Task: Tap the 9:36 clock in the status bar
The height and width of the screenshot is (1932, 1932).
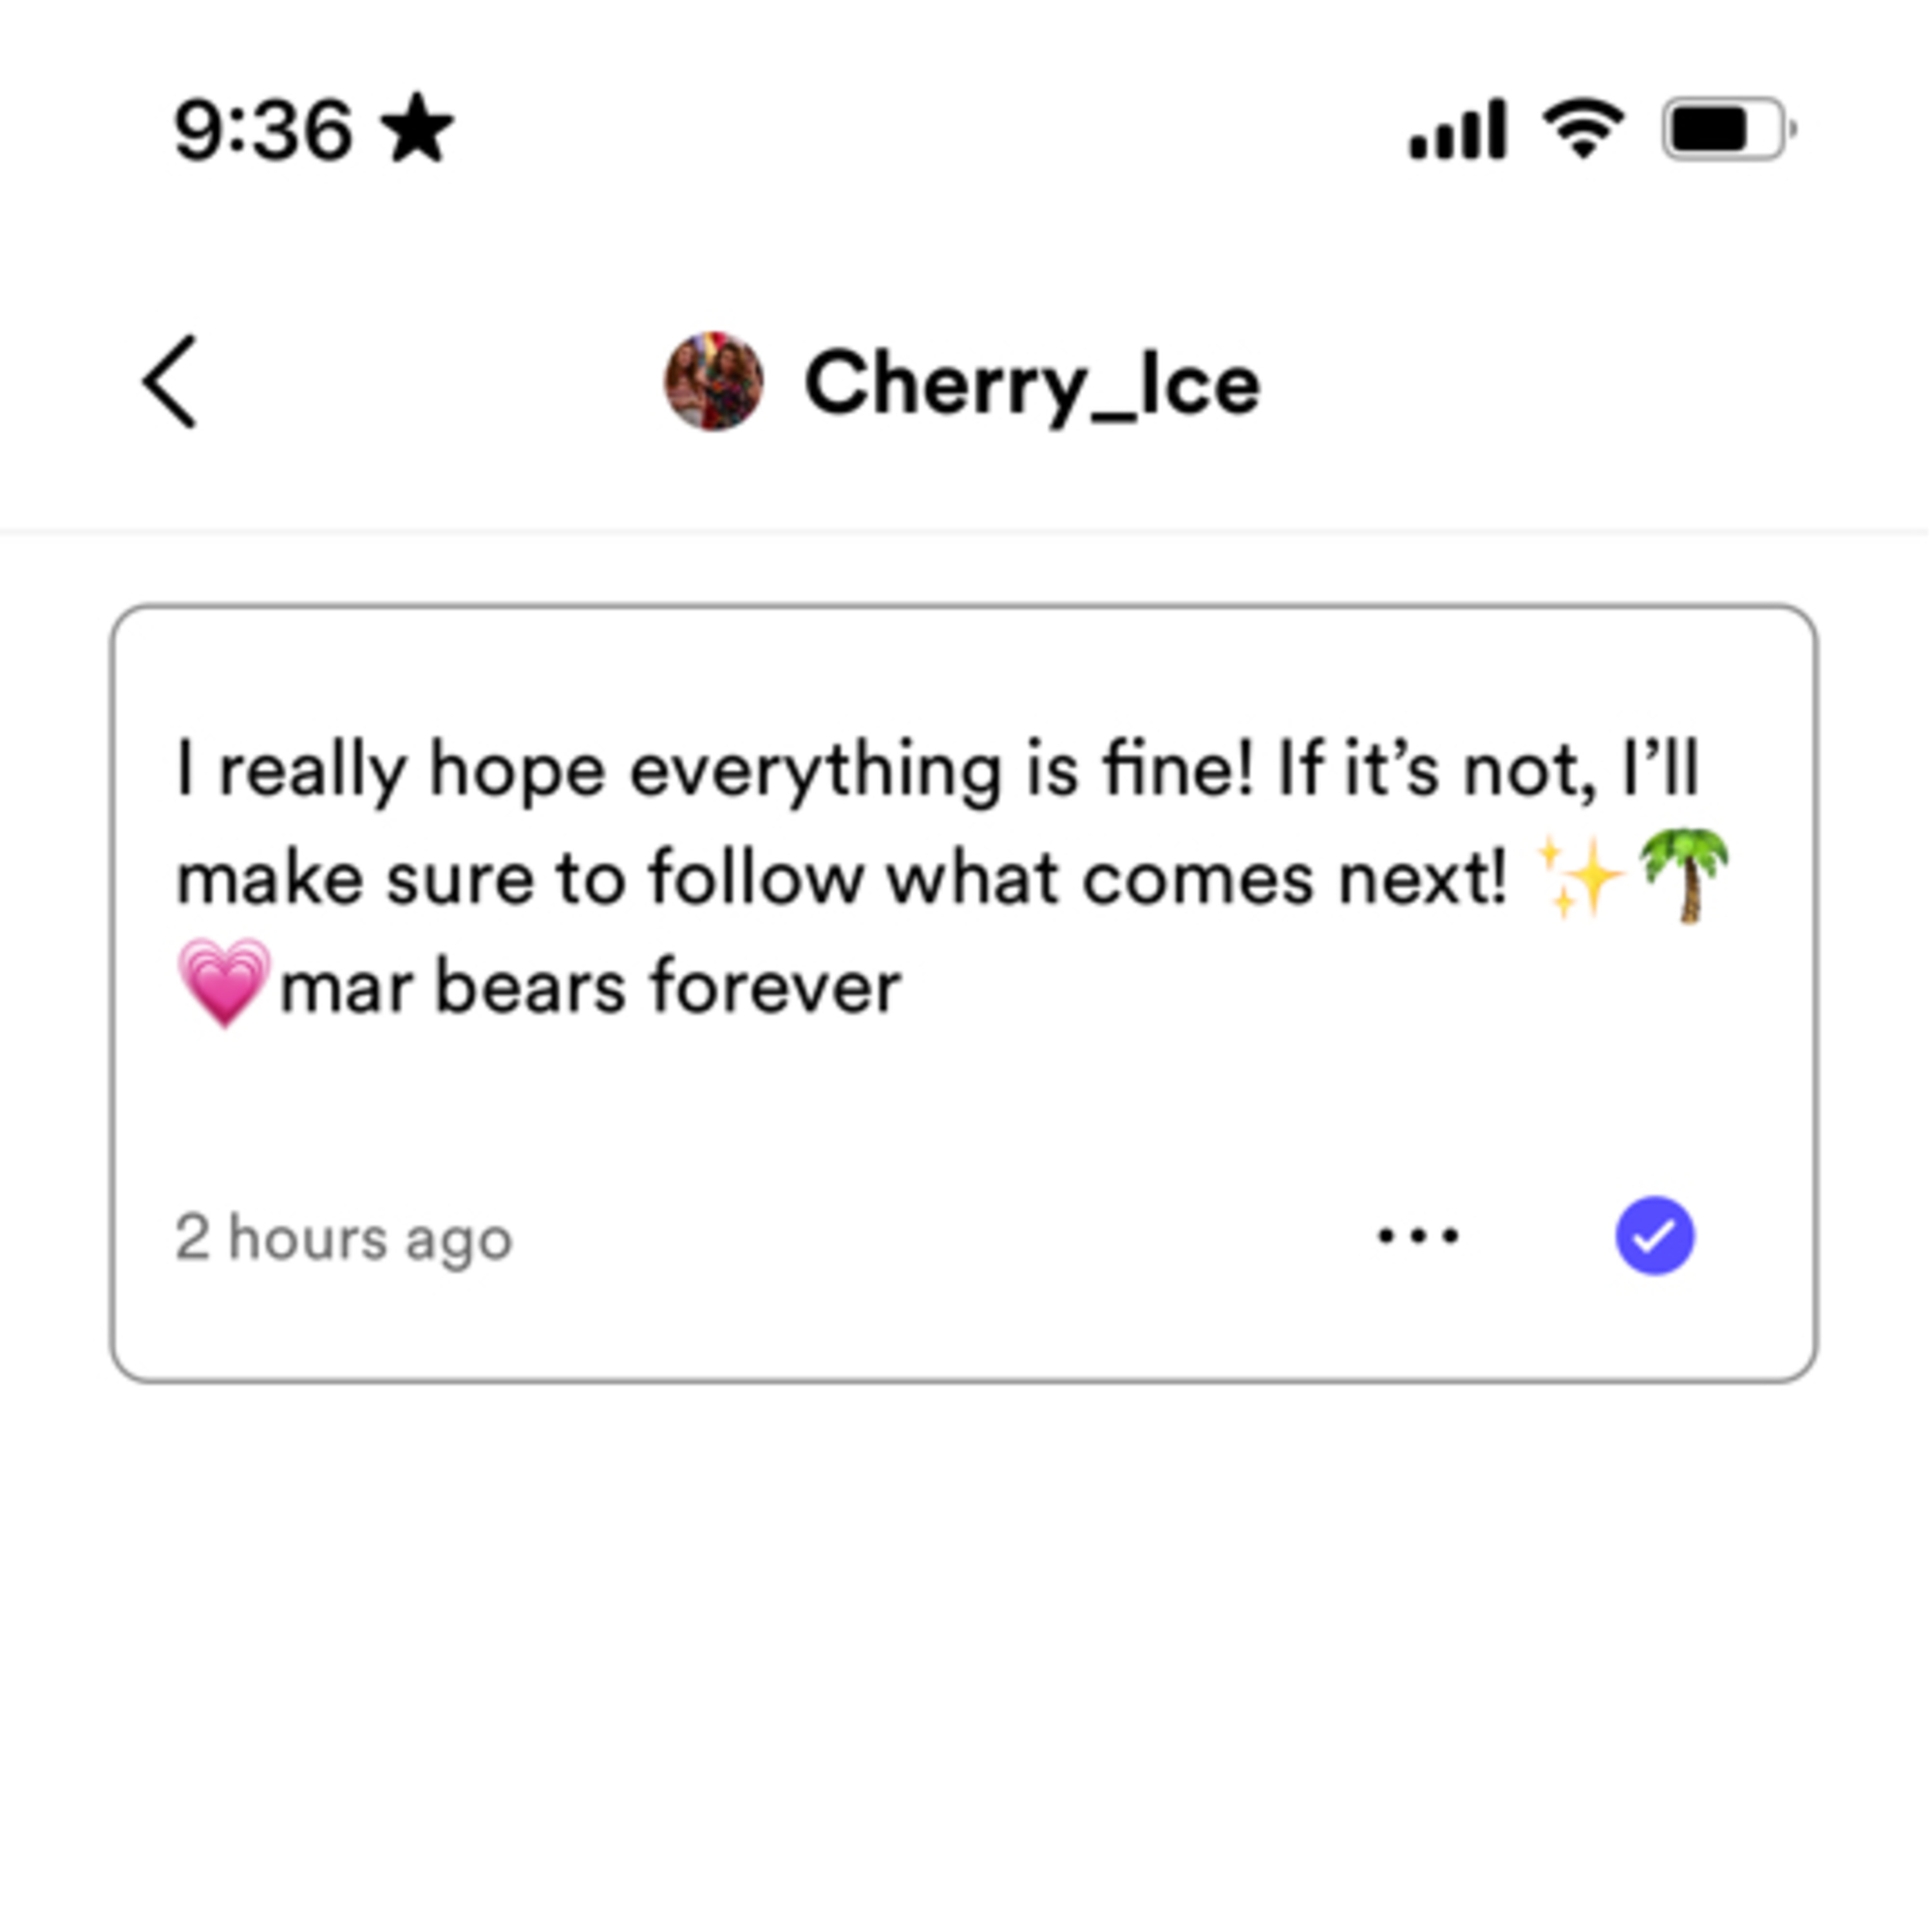Action: click(264, 130)
